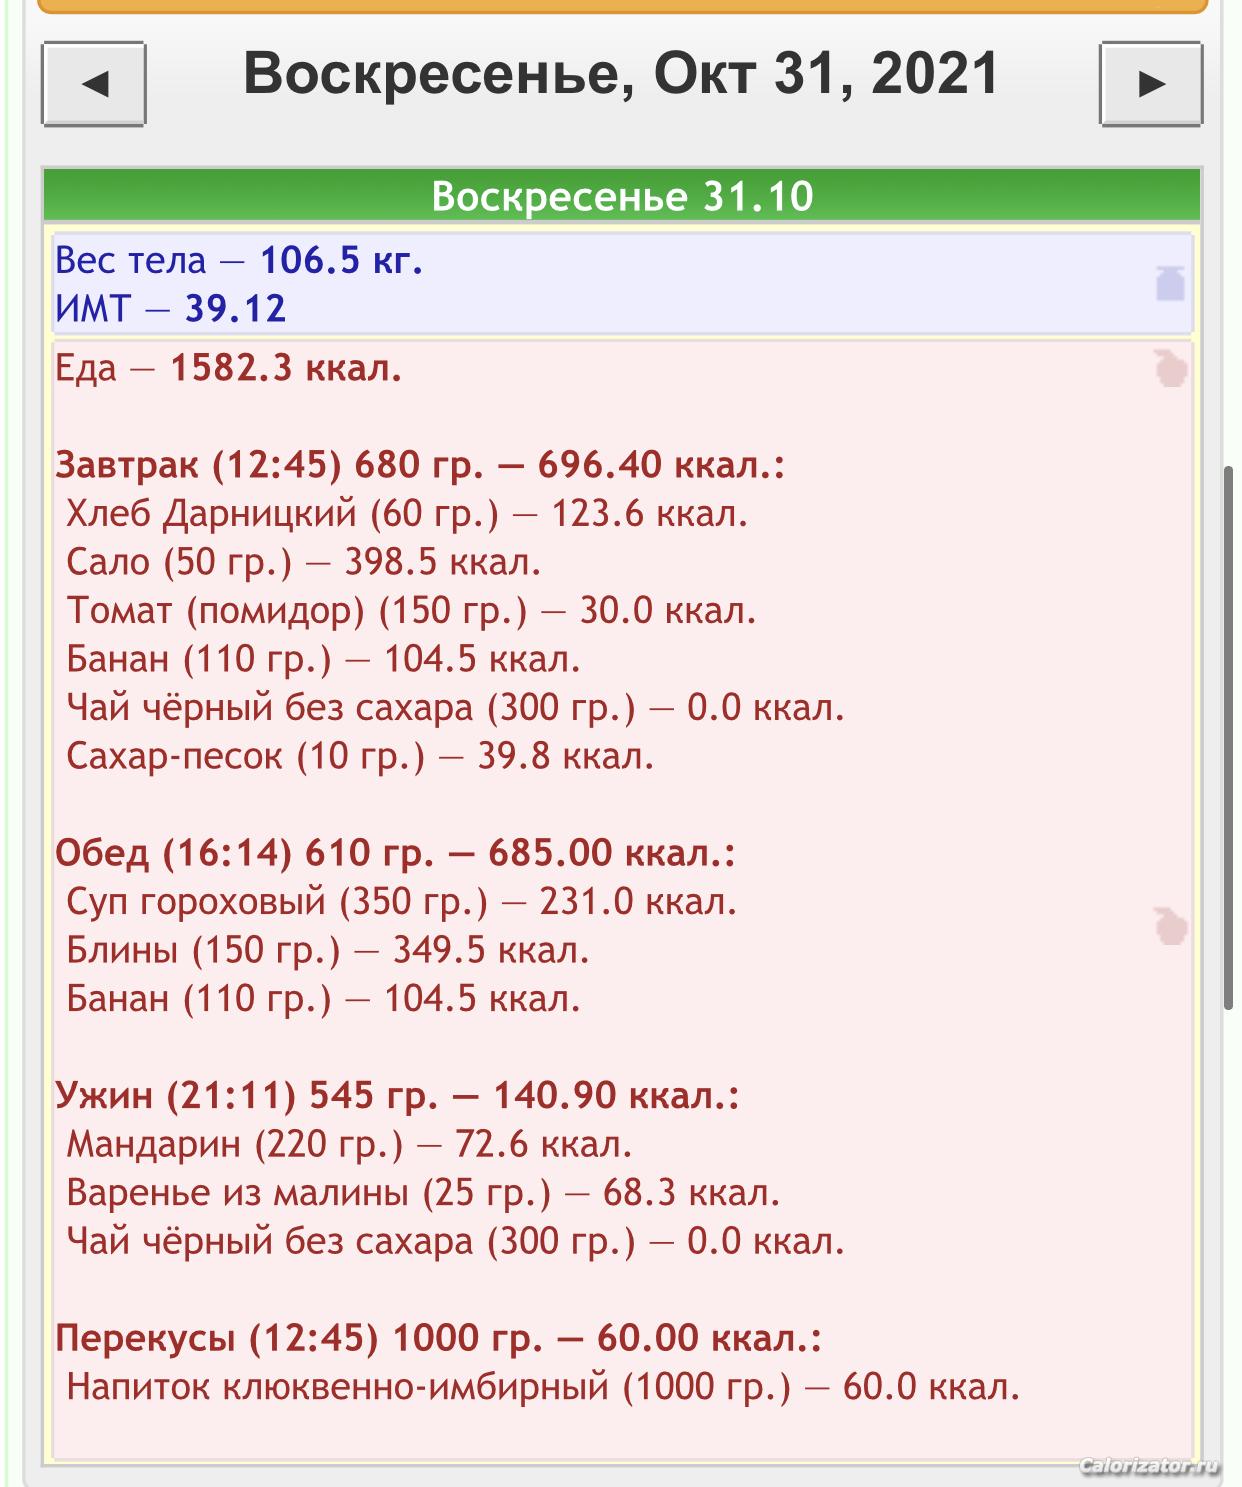The image size is (1242, 1487).
Task: Expand the Обед (16:14) meal heading
Action: [x=395, y=853]
